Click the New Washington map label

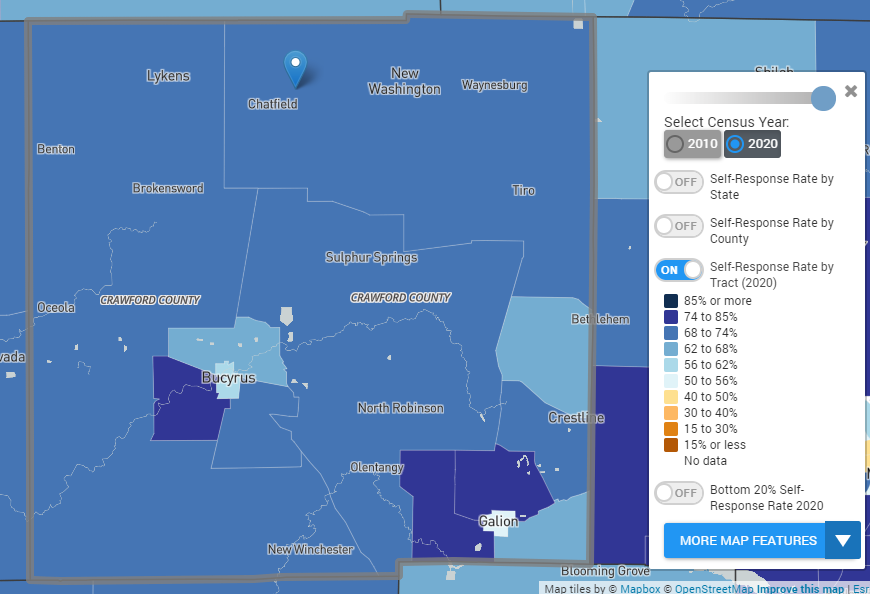coord(404,81)
